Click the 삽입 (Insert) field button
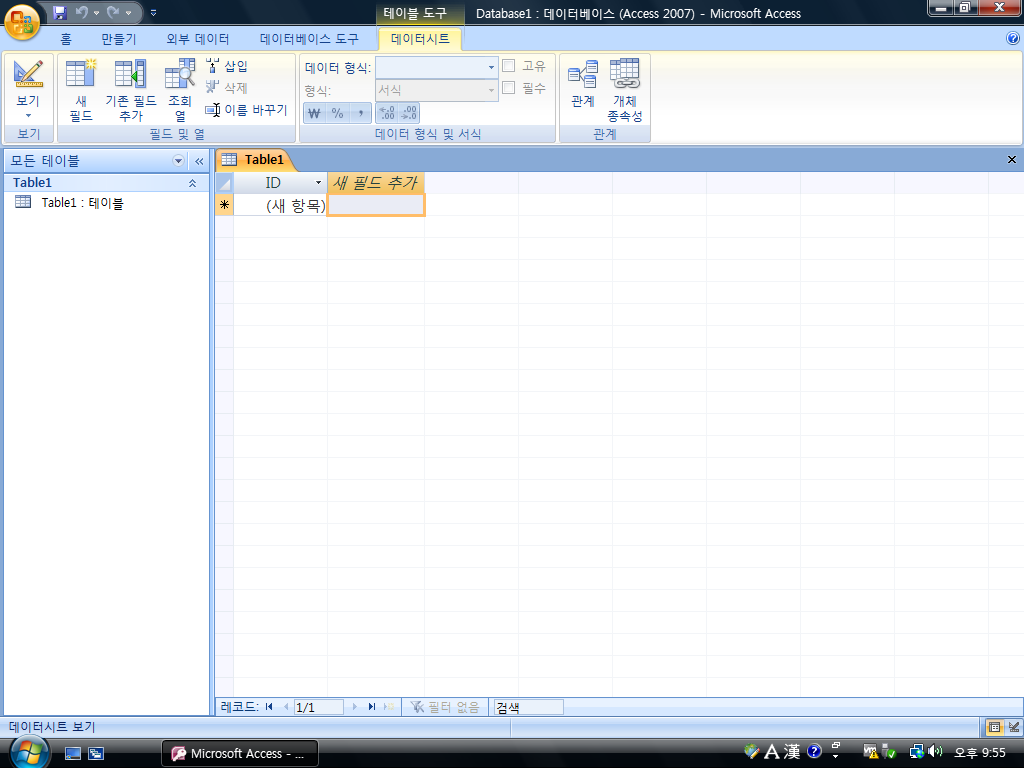This screenshot has width=1024, height=768. coord(227,66)
